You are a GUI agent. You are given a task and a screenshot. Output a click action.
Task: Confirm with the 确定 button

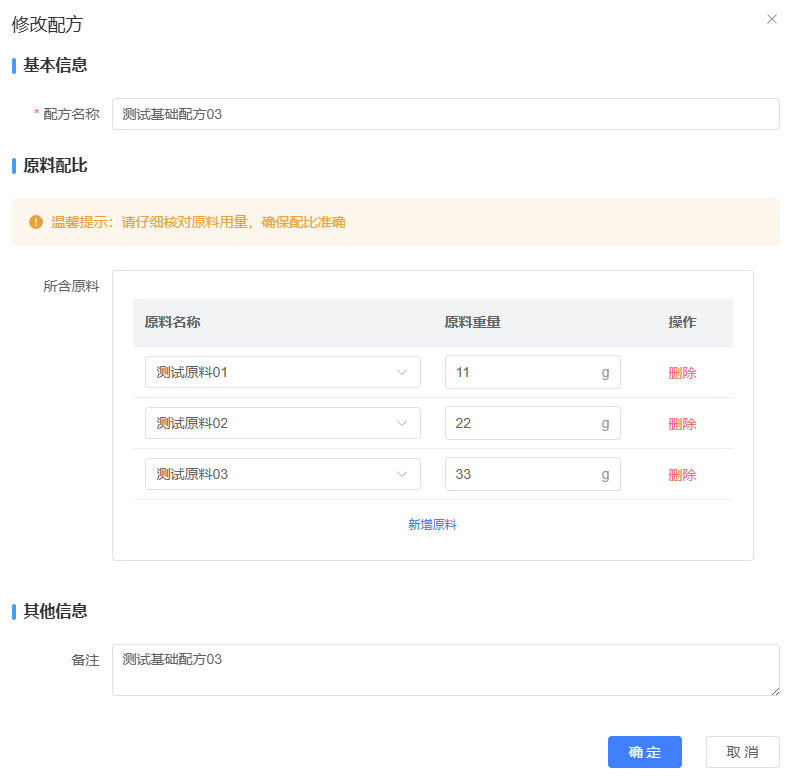tap(645, 752)
